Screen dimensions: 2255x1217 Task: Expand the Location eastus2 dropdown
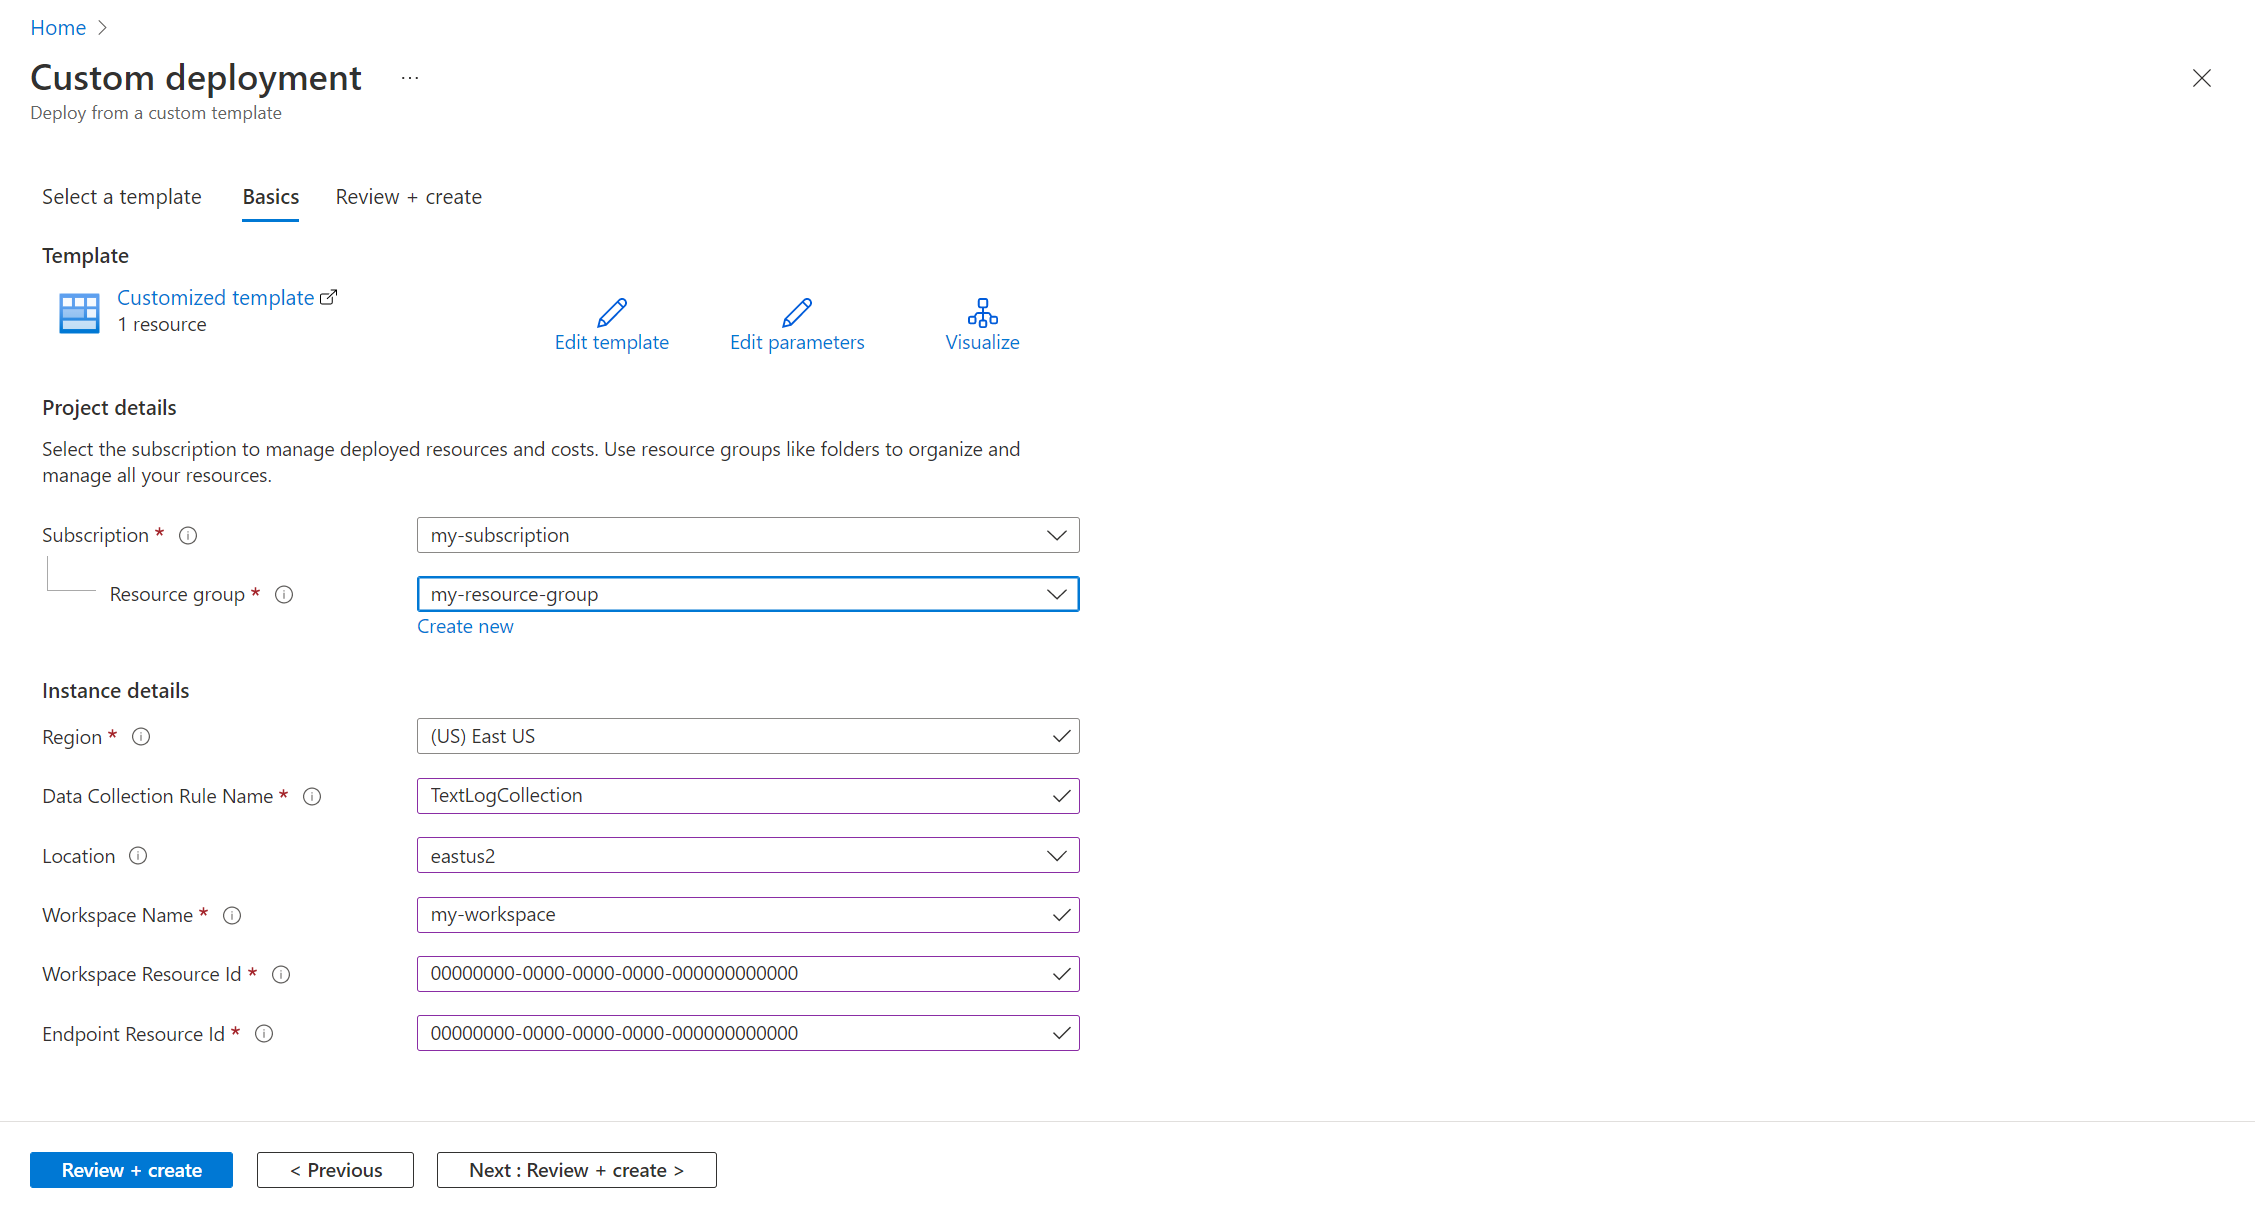click(x=747, y=856)
